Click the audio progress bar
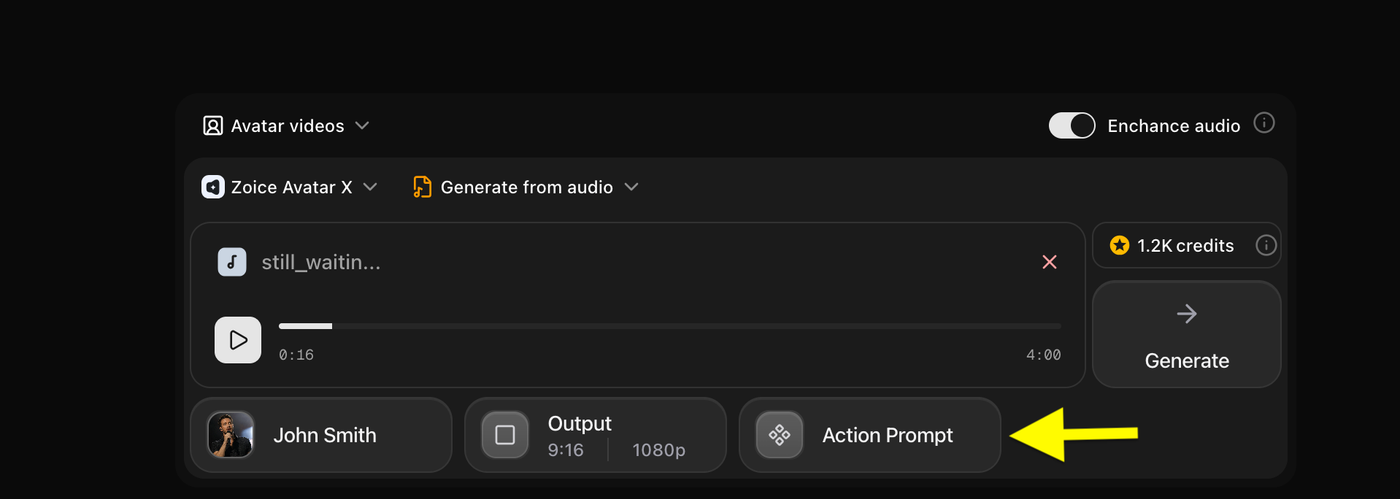 (670, 326)
